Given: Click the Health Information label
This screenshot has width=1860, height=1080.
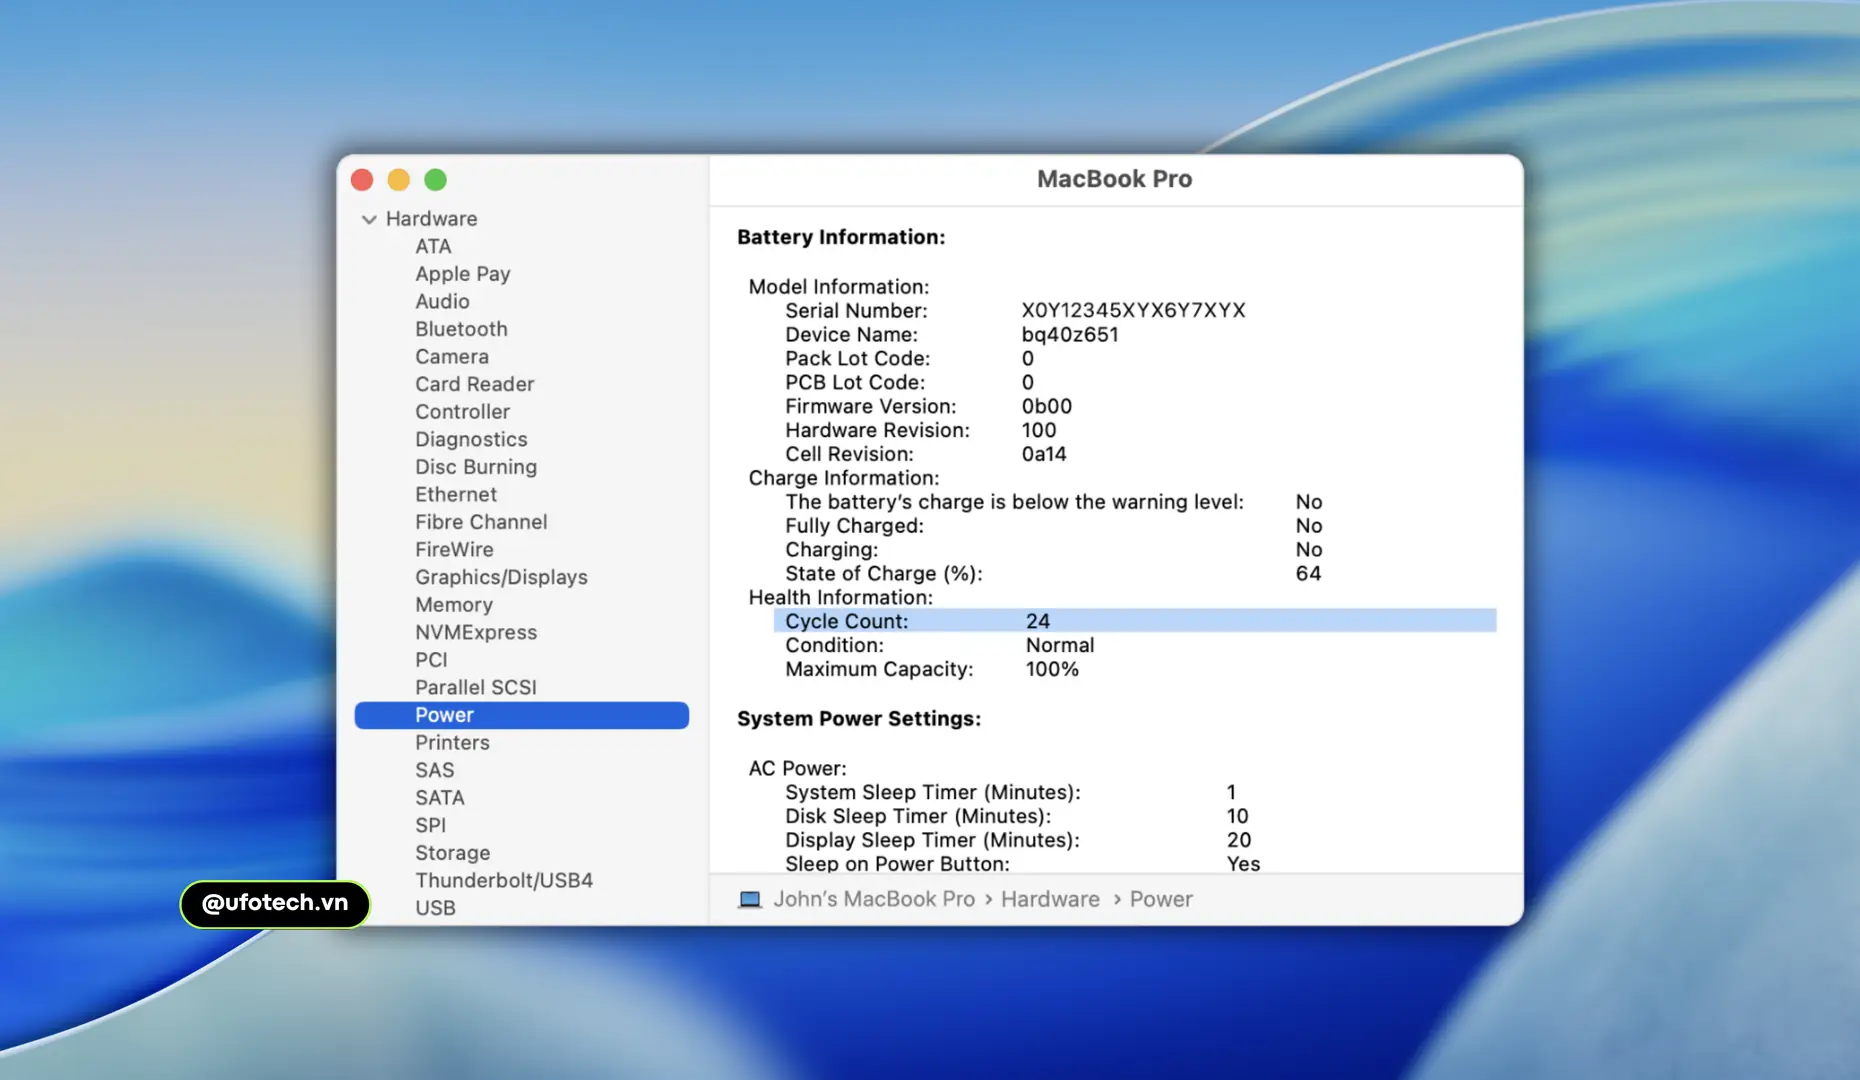Looking at the screenshot, I should pyautogui.click(x=840, y=598).
